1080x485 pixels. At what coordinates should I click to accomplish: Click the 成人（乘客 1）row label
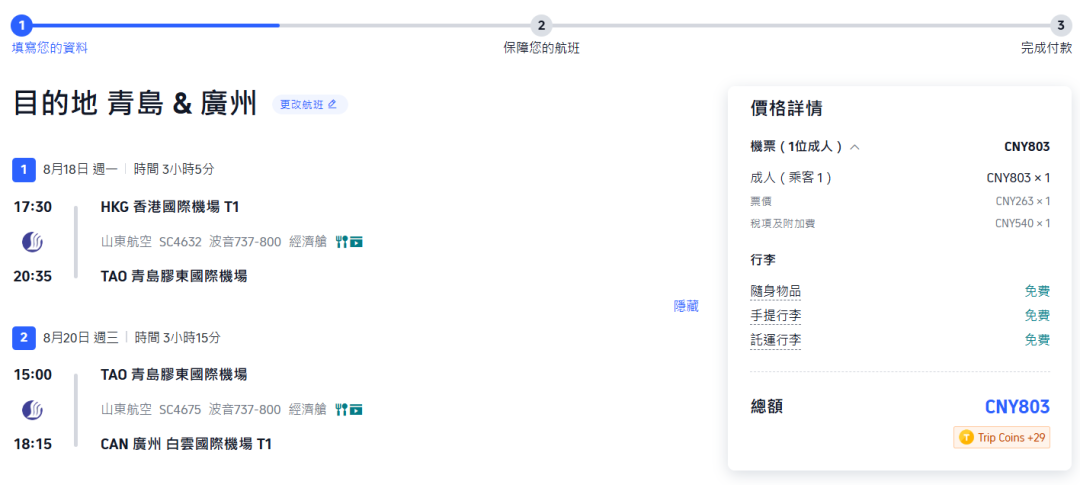pos(791,178)
